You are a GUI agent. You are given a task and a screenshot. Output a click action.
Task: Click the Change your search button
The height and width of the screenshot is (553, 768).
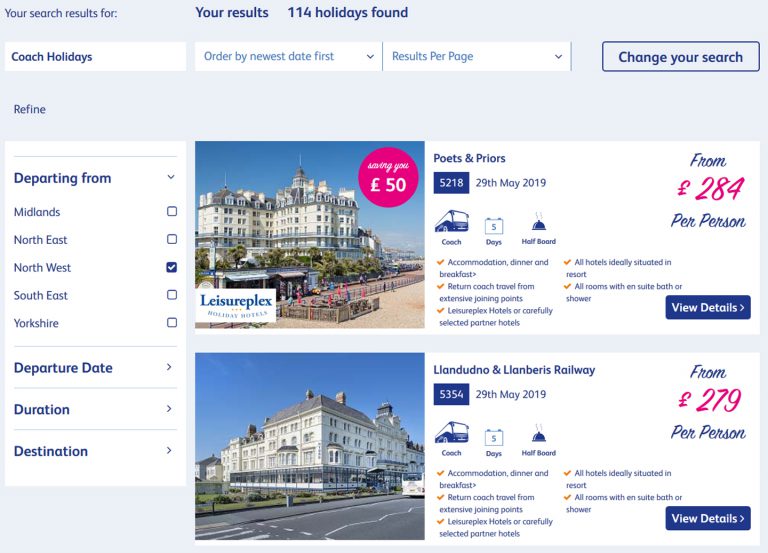point(680,57)
